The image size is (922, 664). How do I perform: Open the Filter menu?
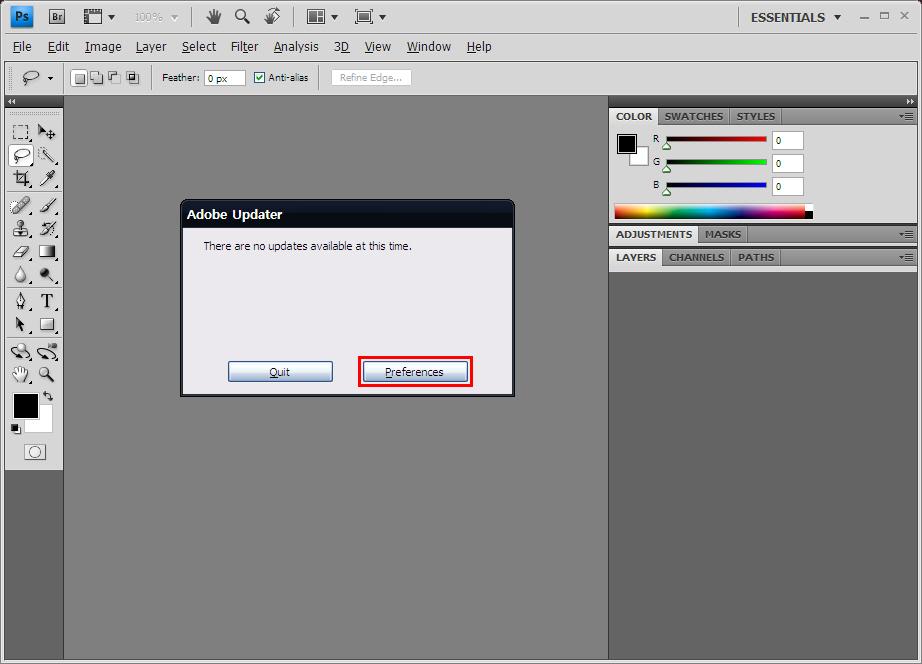pyautogui.click(x=244, y=46)
